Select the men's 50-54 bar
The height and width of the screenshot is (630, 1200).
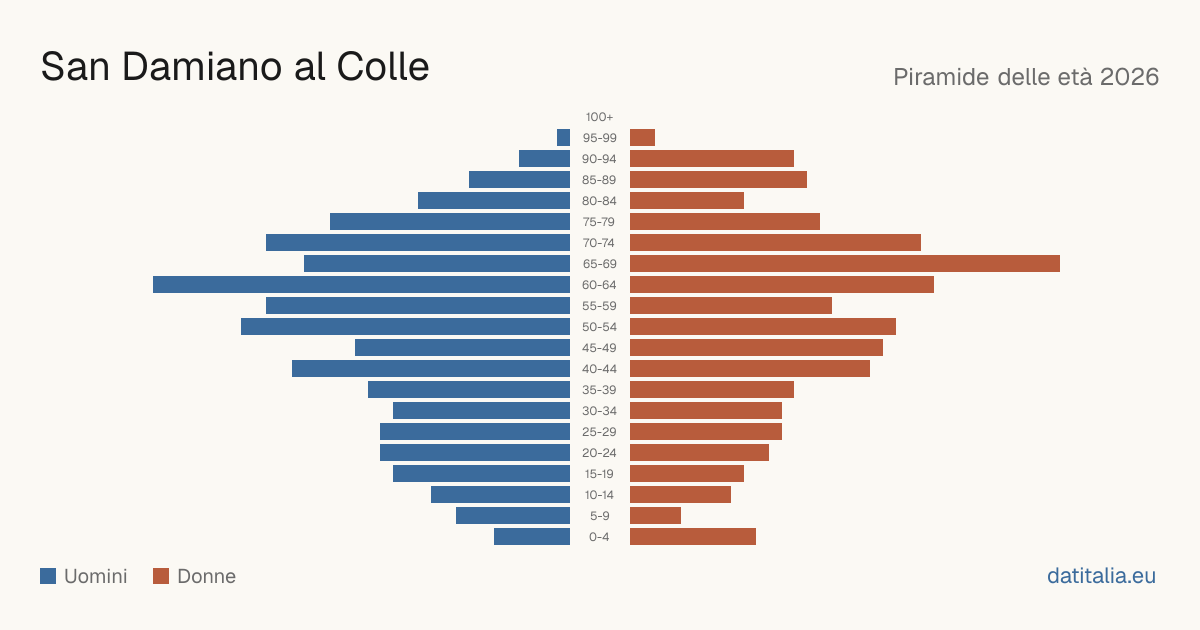[405, 327]
